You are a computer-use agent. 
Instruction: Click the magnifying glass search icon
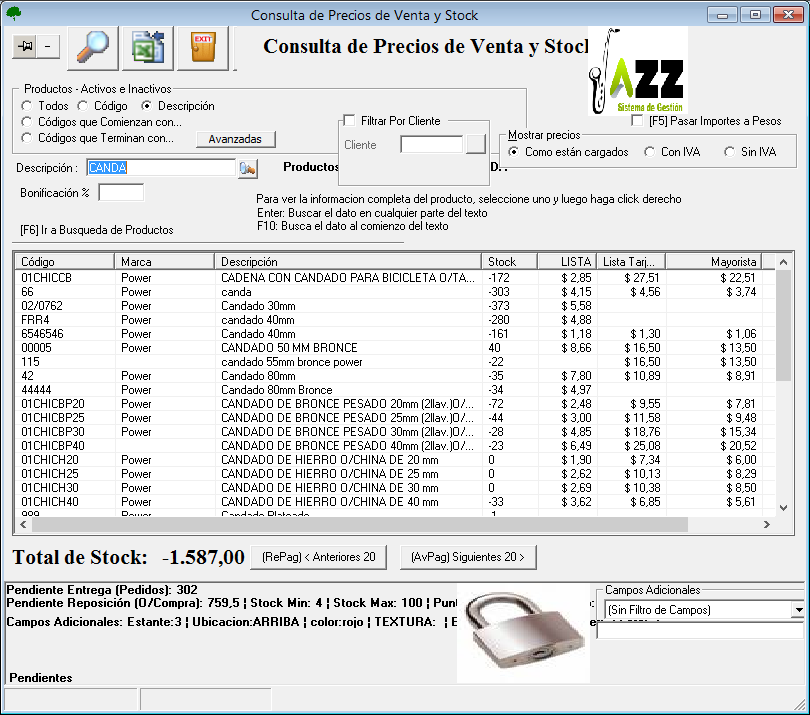(93, 47)
